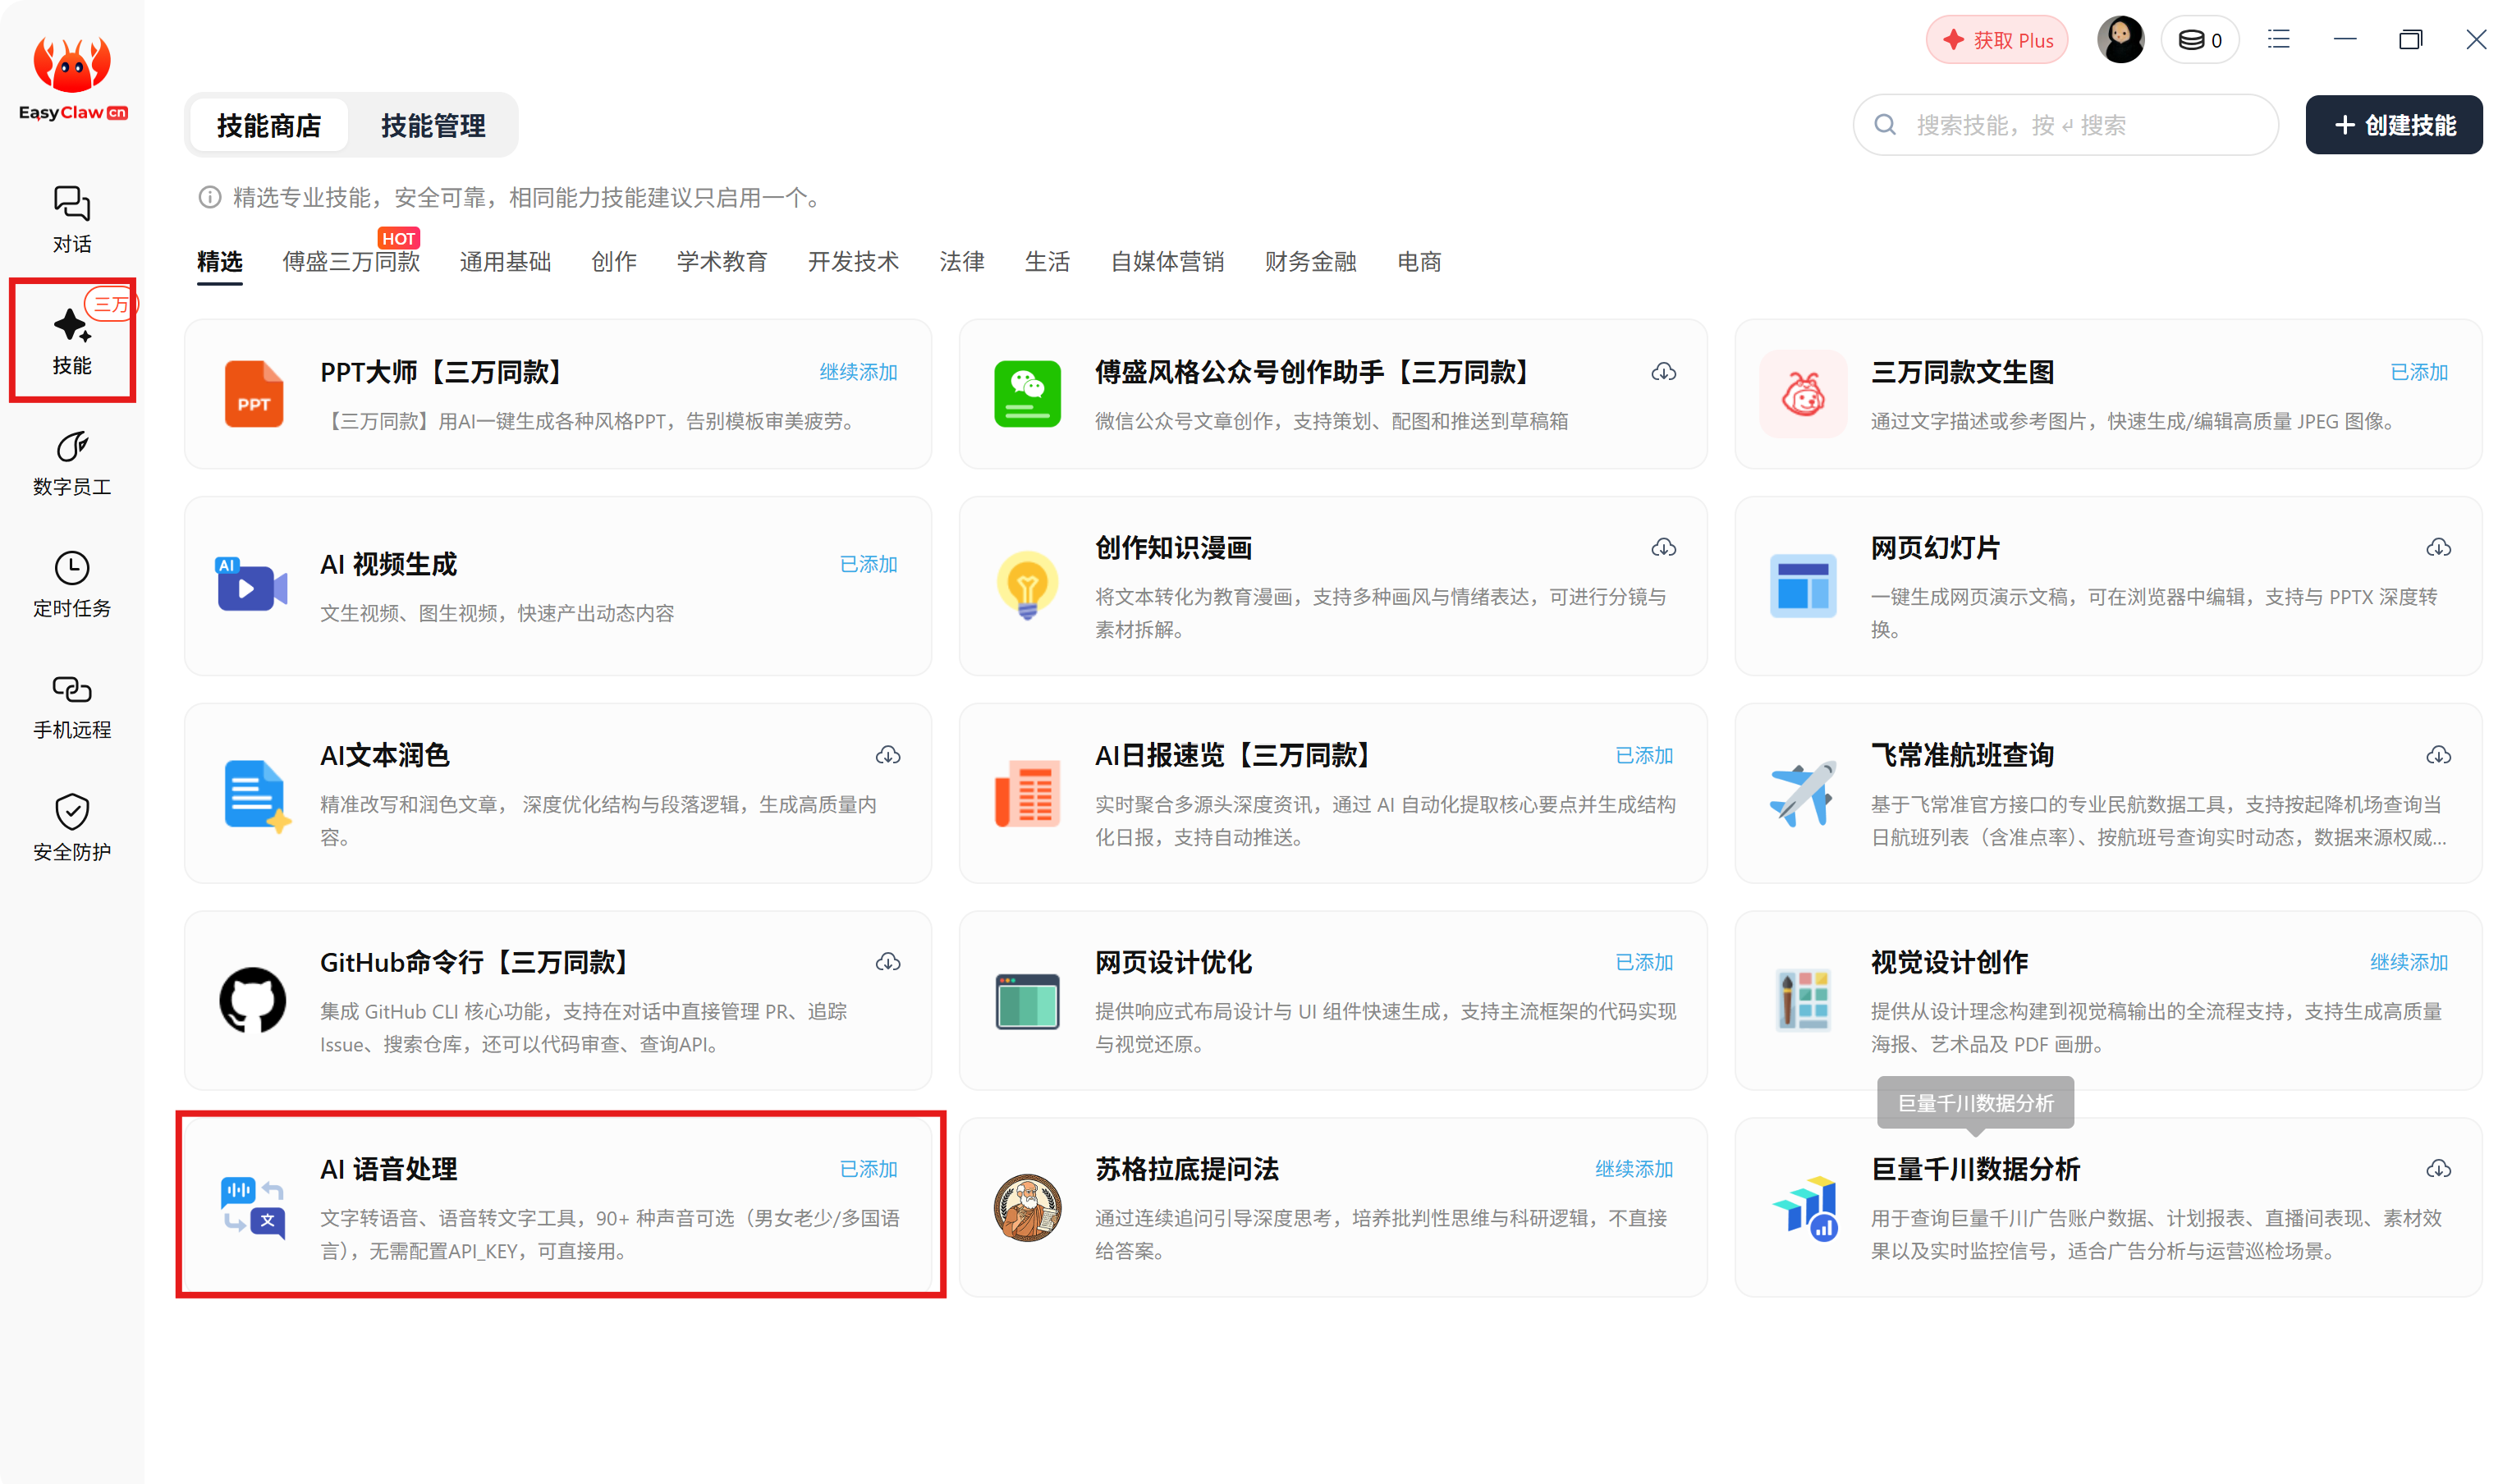Open the 网页幻灯片 card title

tap(1935, 548)
